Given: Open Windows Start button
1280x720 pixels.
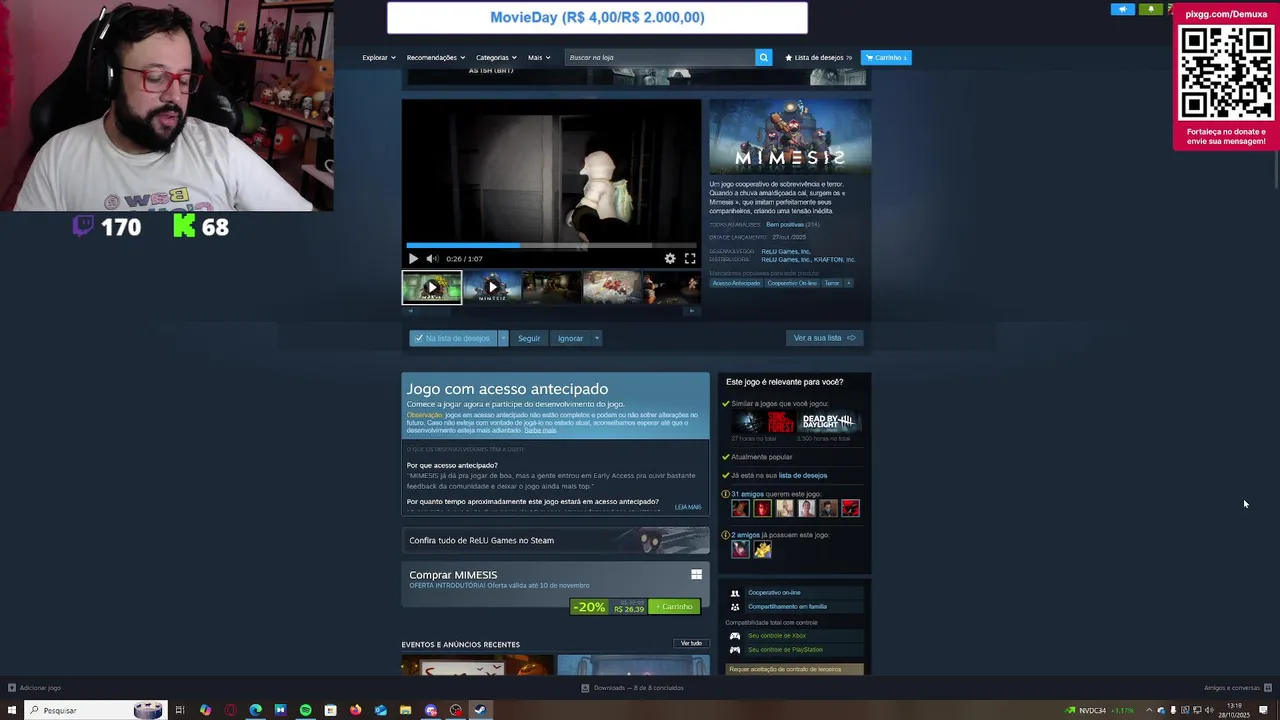Looking at the screenshot, I should tap(13, 710).
